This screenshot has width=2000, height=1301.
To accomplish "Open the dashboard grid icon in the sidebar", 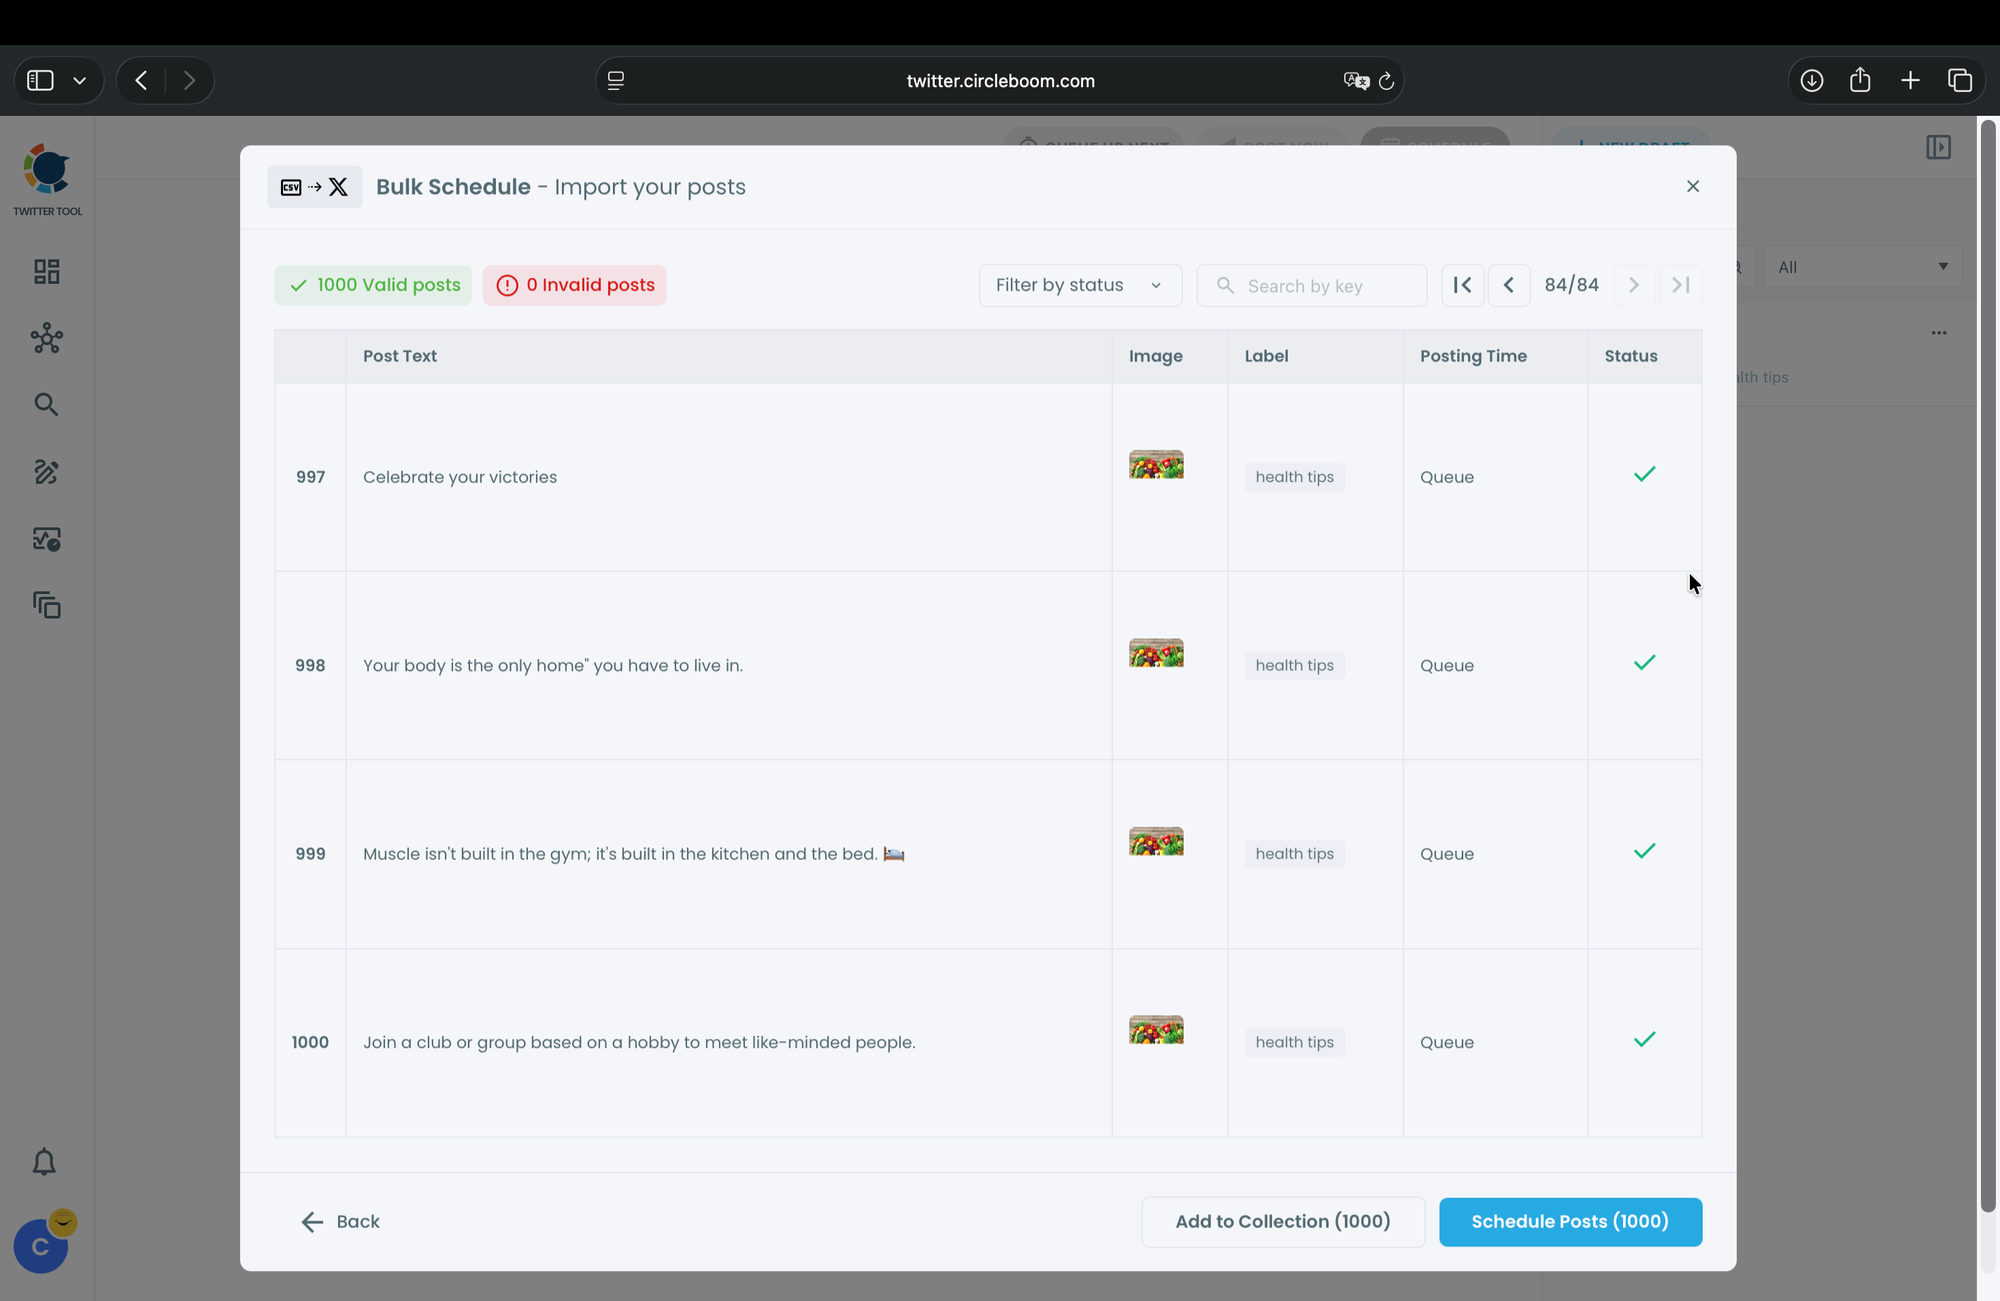I will 46,271.
